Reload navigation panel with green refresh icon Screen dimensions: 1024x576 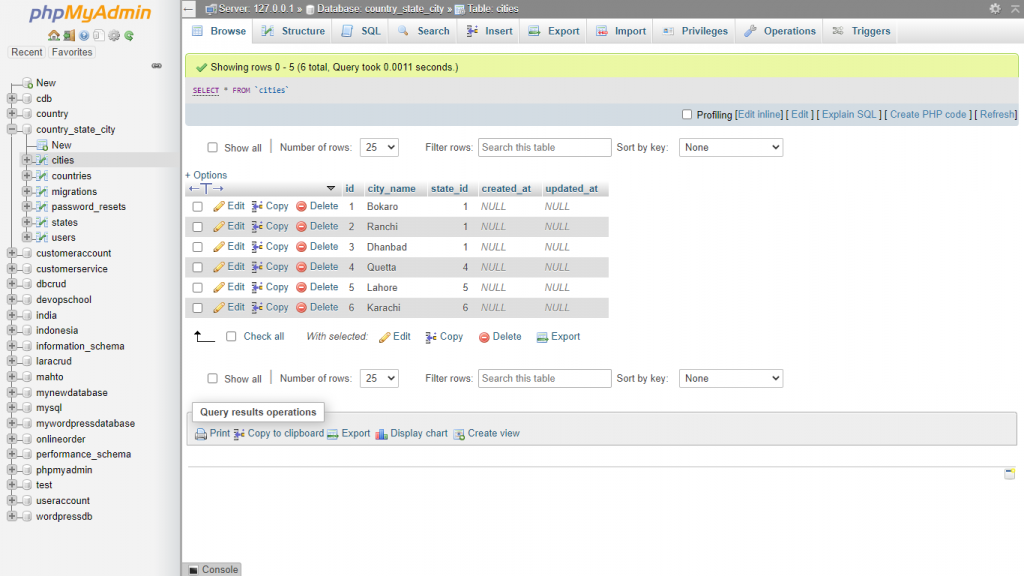129,36
